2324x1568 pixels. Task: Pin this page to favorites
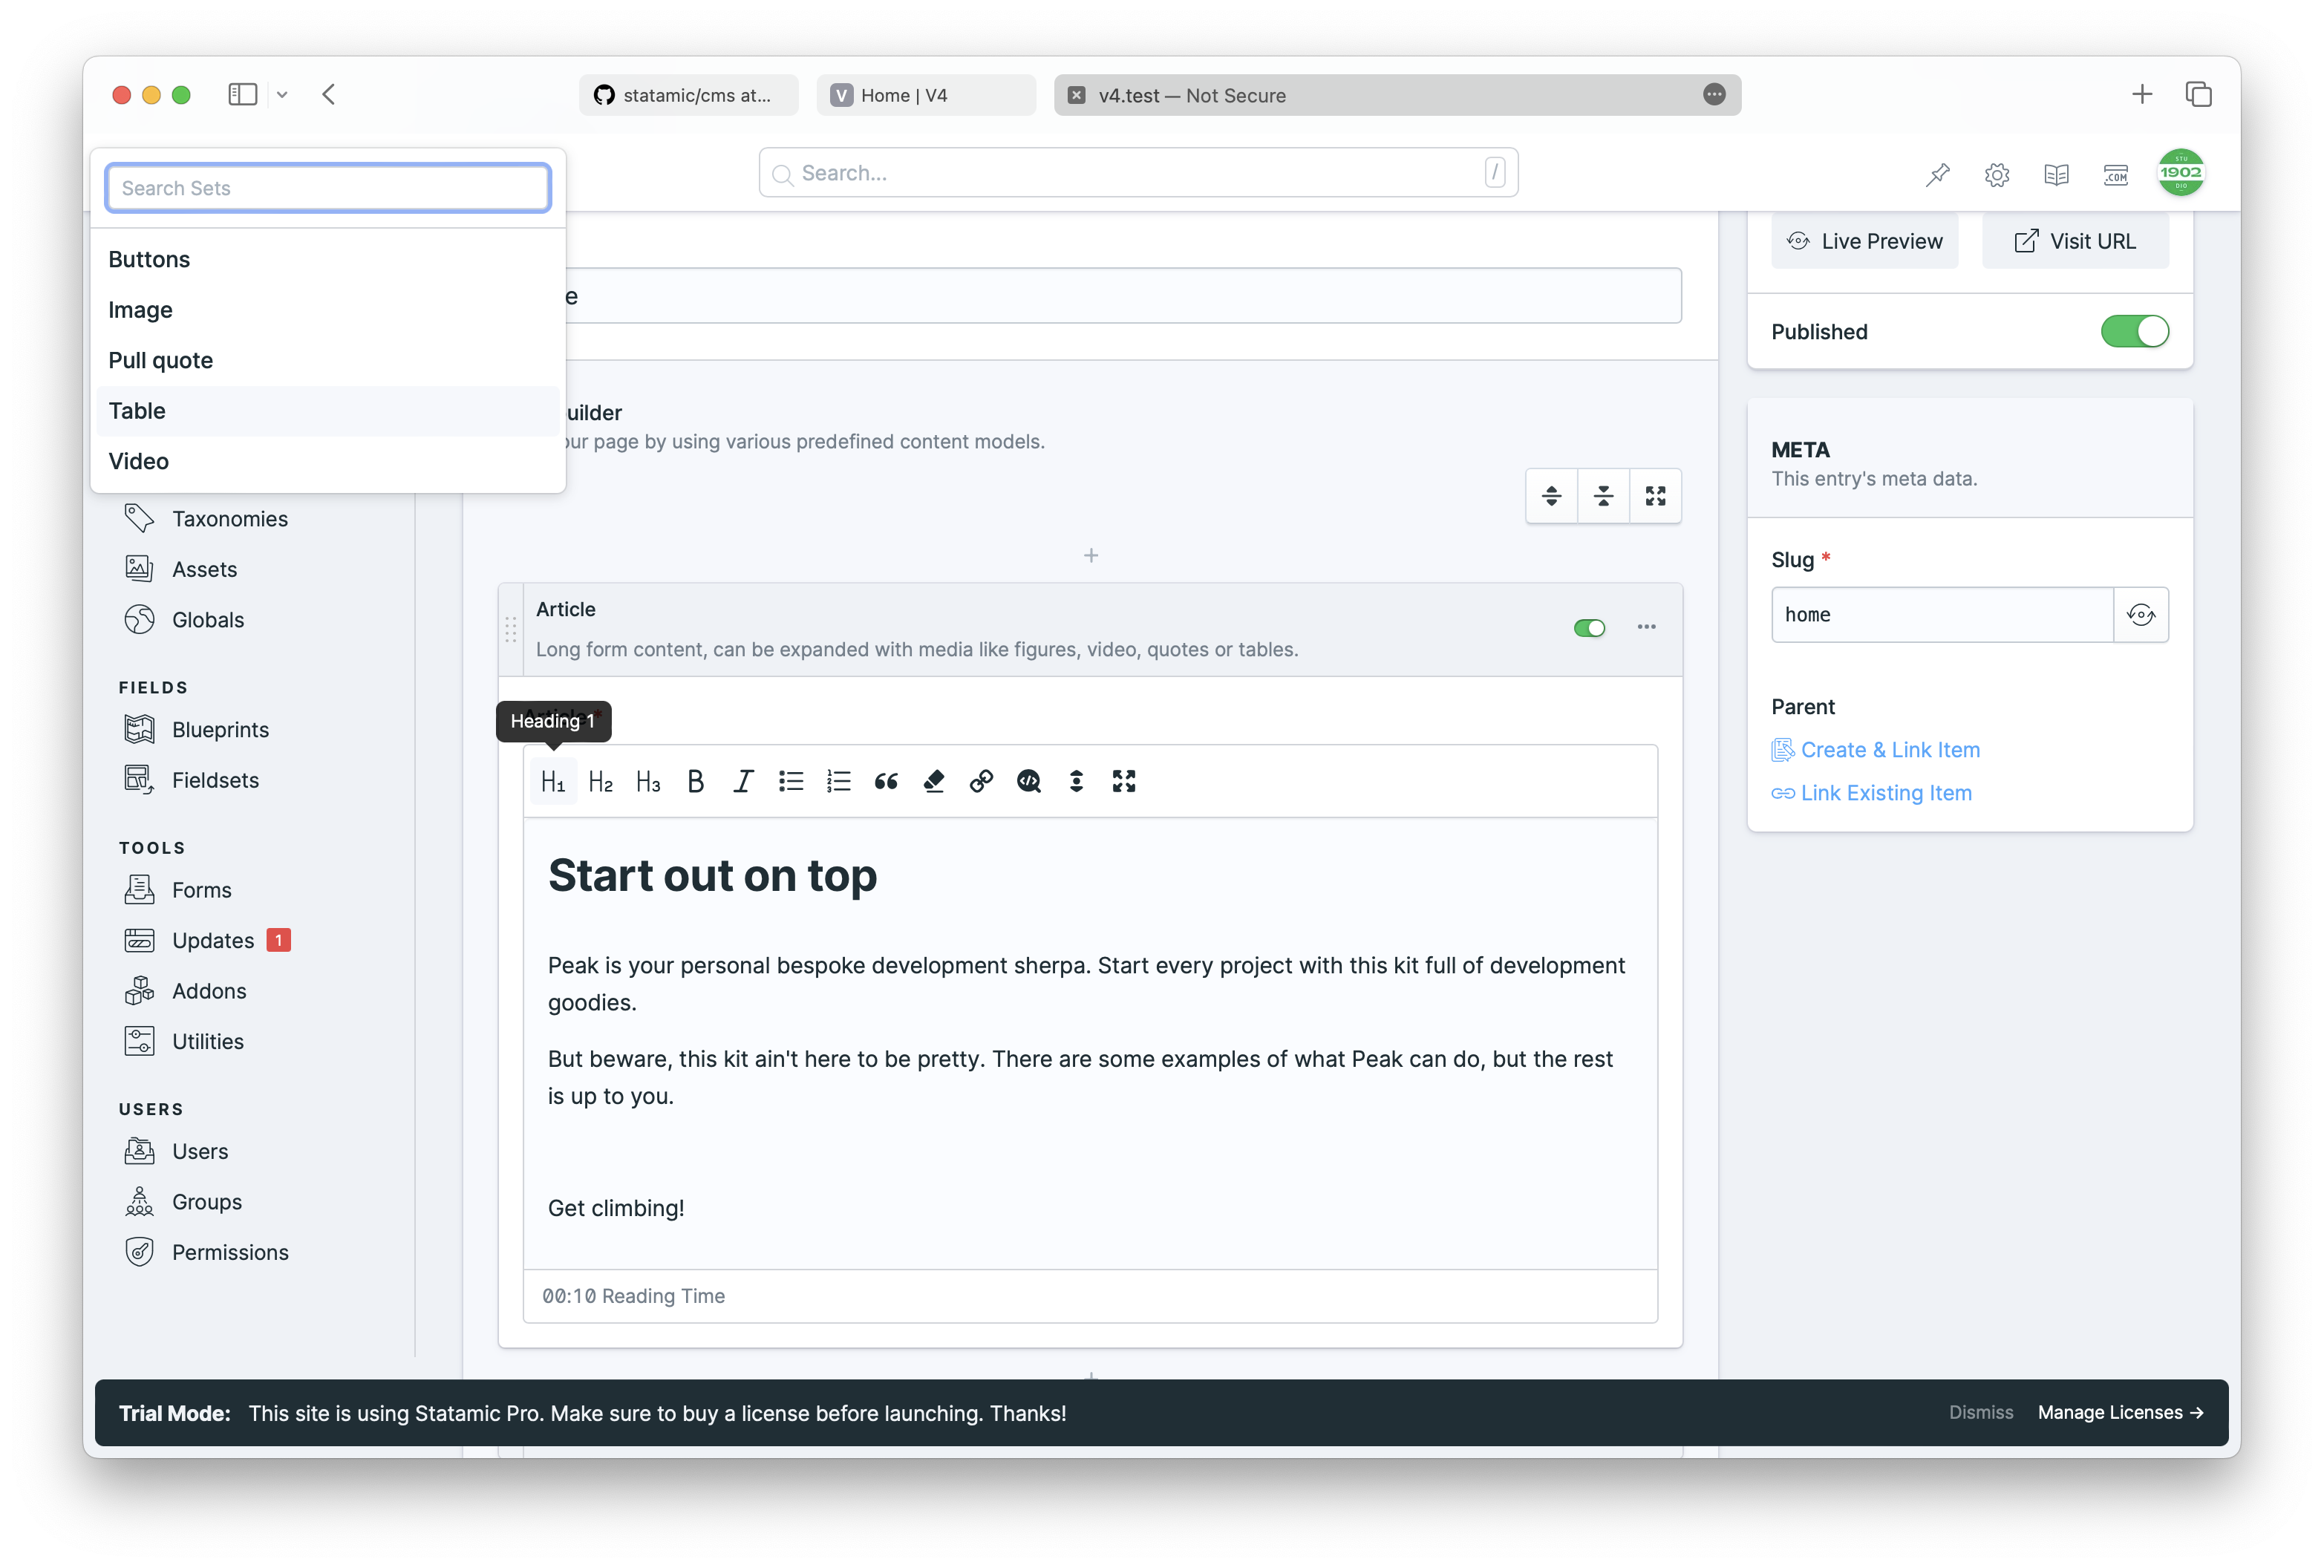(x=1938, y=175)
